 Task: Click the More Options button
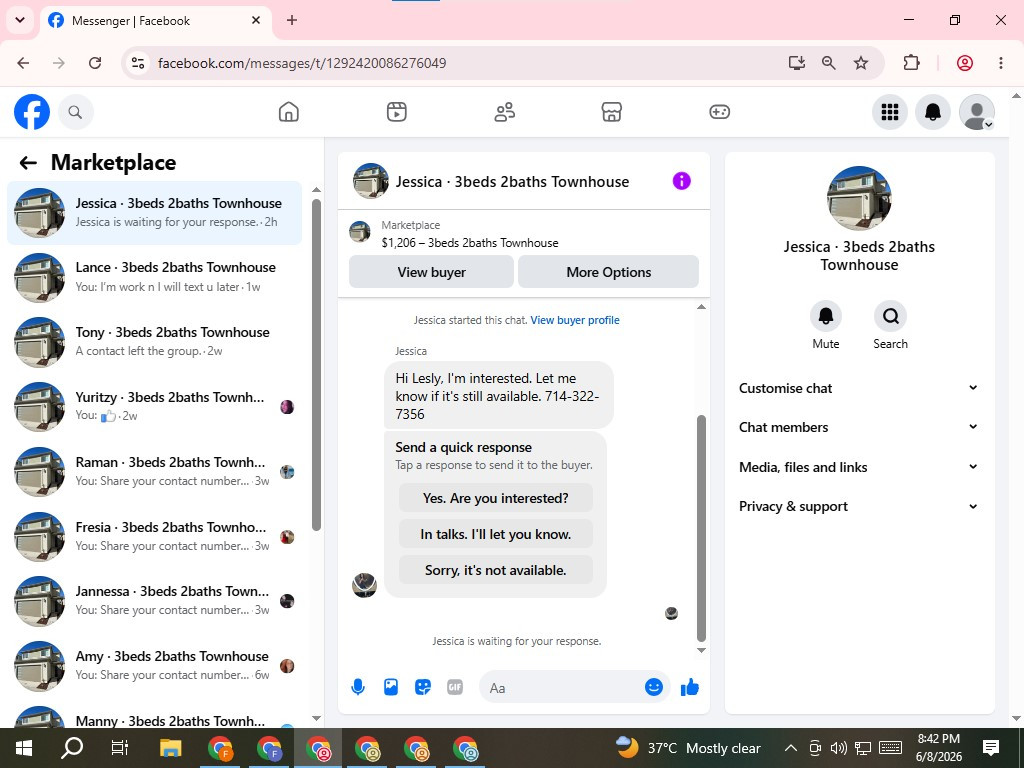(x=609, y=272)
